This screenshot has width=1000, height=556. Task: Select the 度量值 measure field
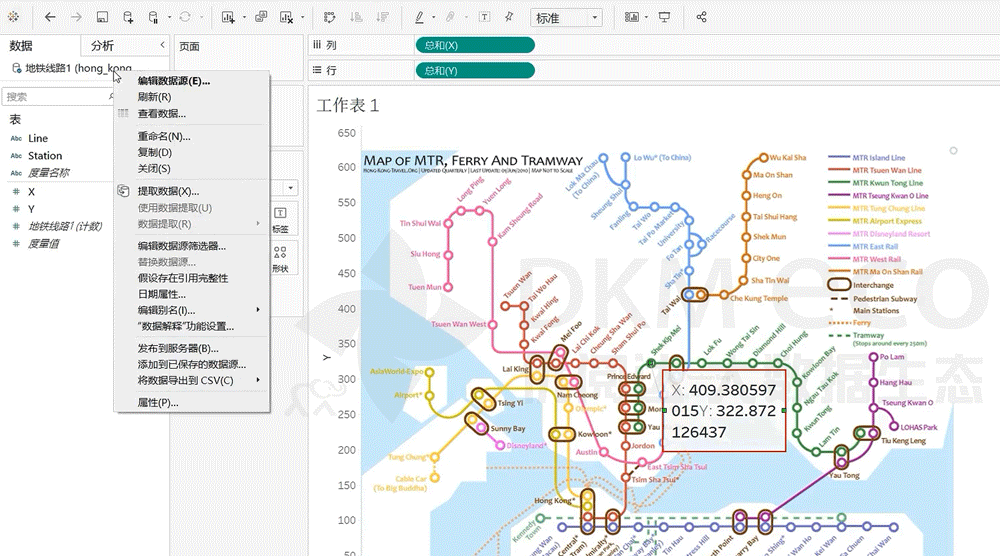click(x=43, y=244)
